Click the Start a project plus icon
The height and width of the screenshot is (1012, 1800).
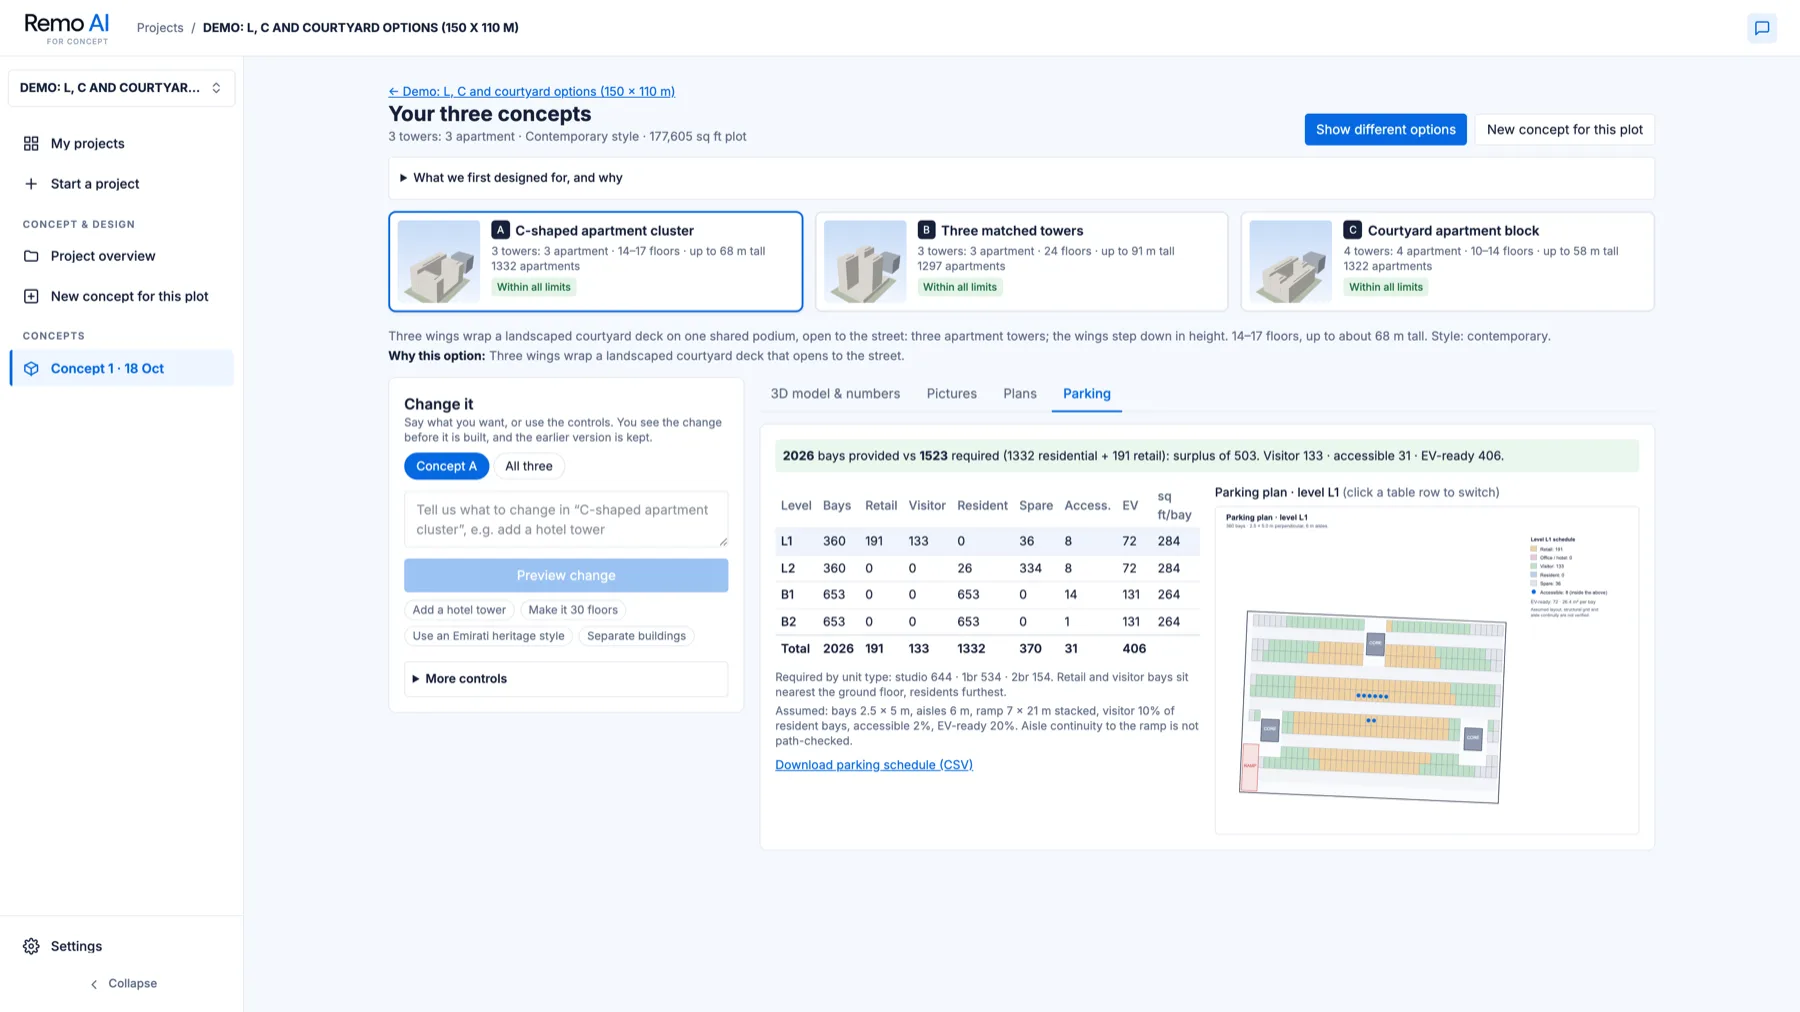tap(31, 184)
